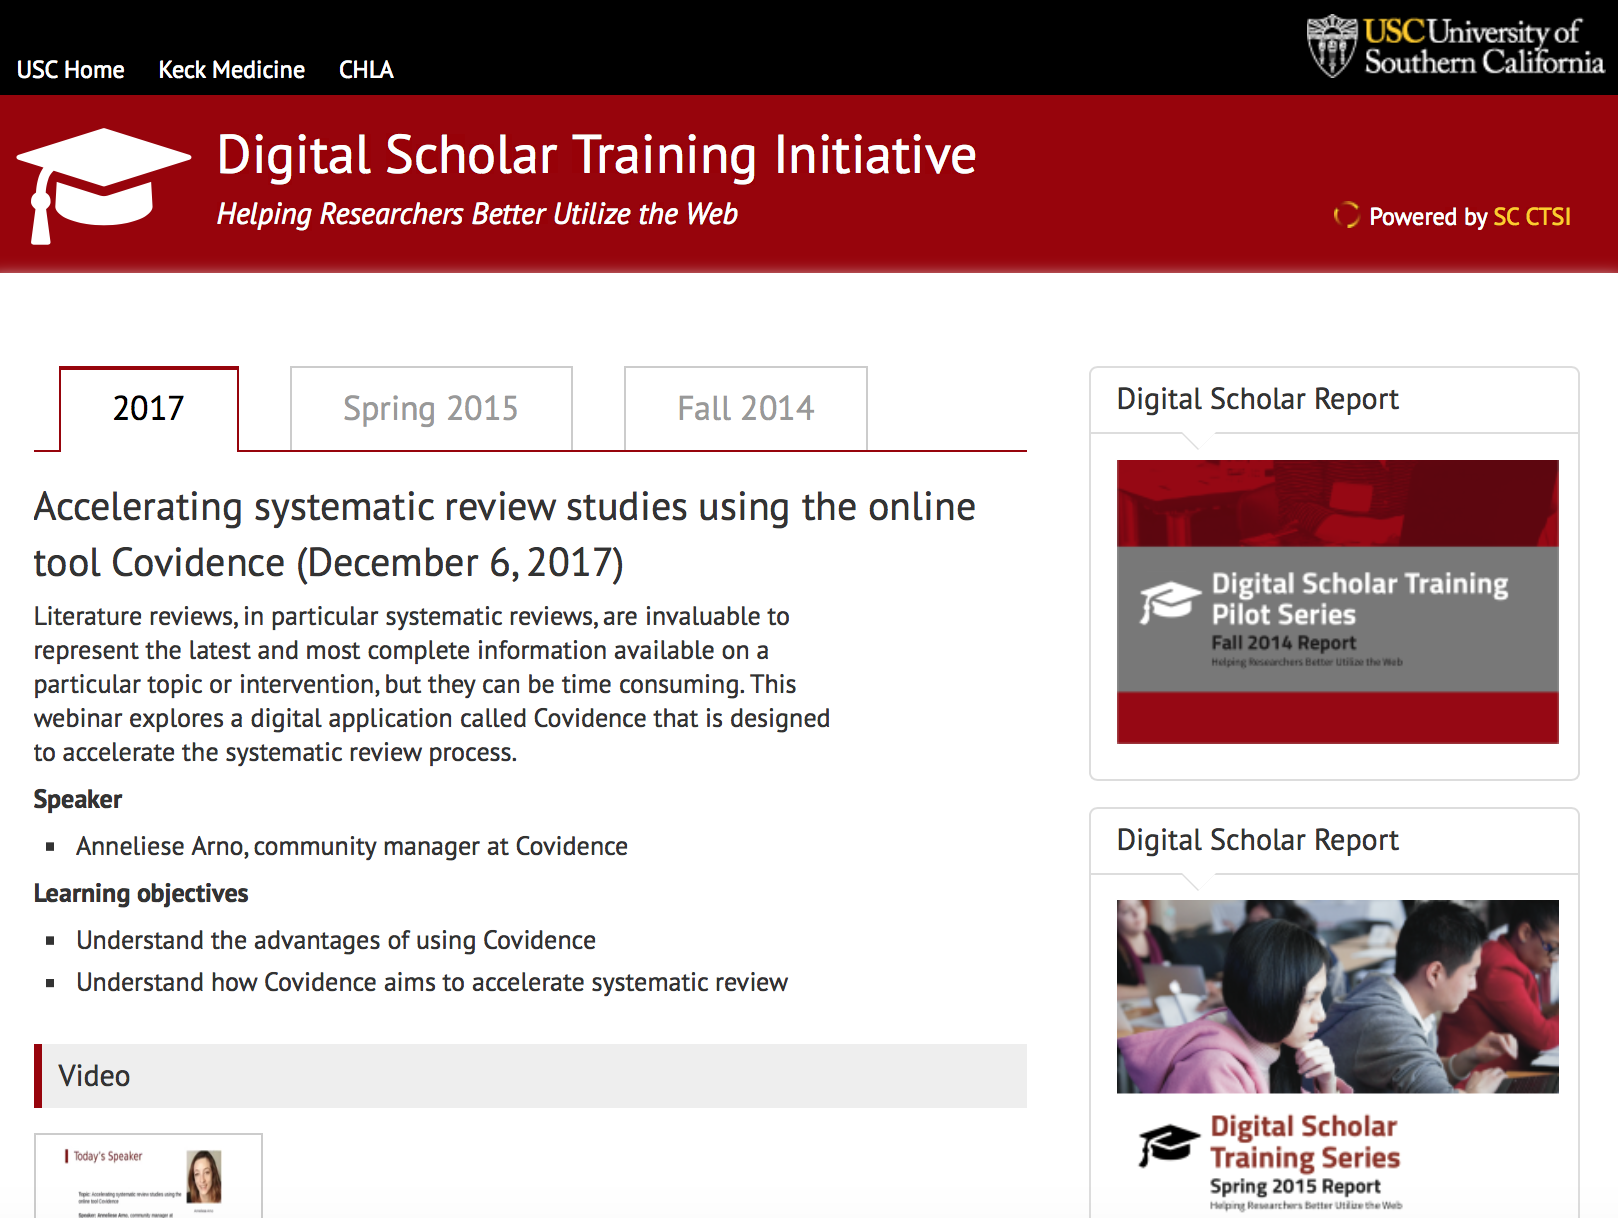
Task: Click the black graduation cap in Spring 2015 report
Action: click(1168, 1144)
